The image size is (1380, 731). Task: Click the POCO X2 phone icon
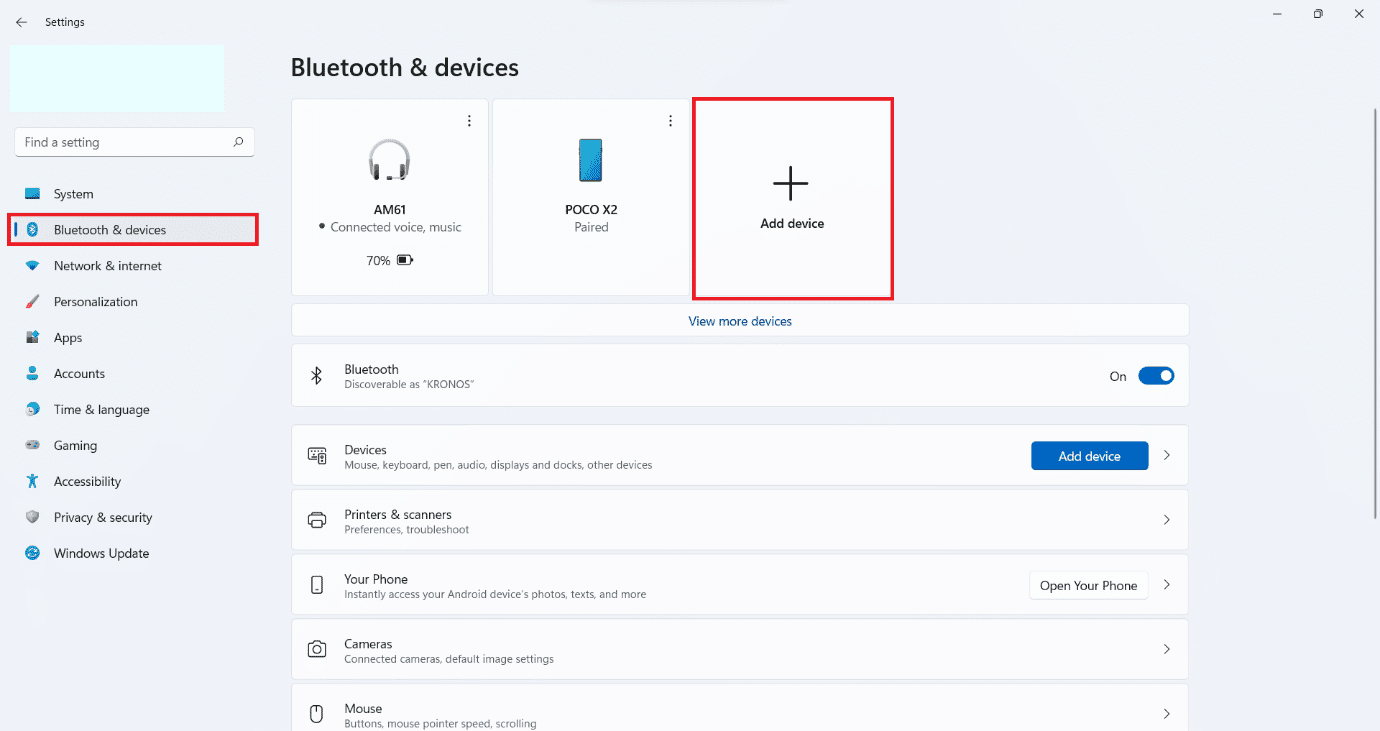[x=591, y=160]
